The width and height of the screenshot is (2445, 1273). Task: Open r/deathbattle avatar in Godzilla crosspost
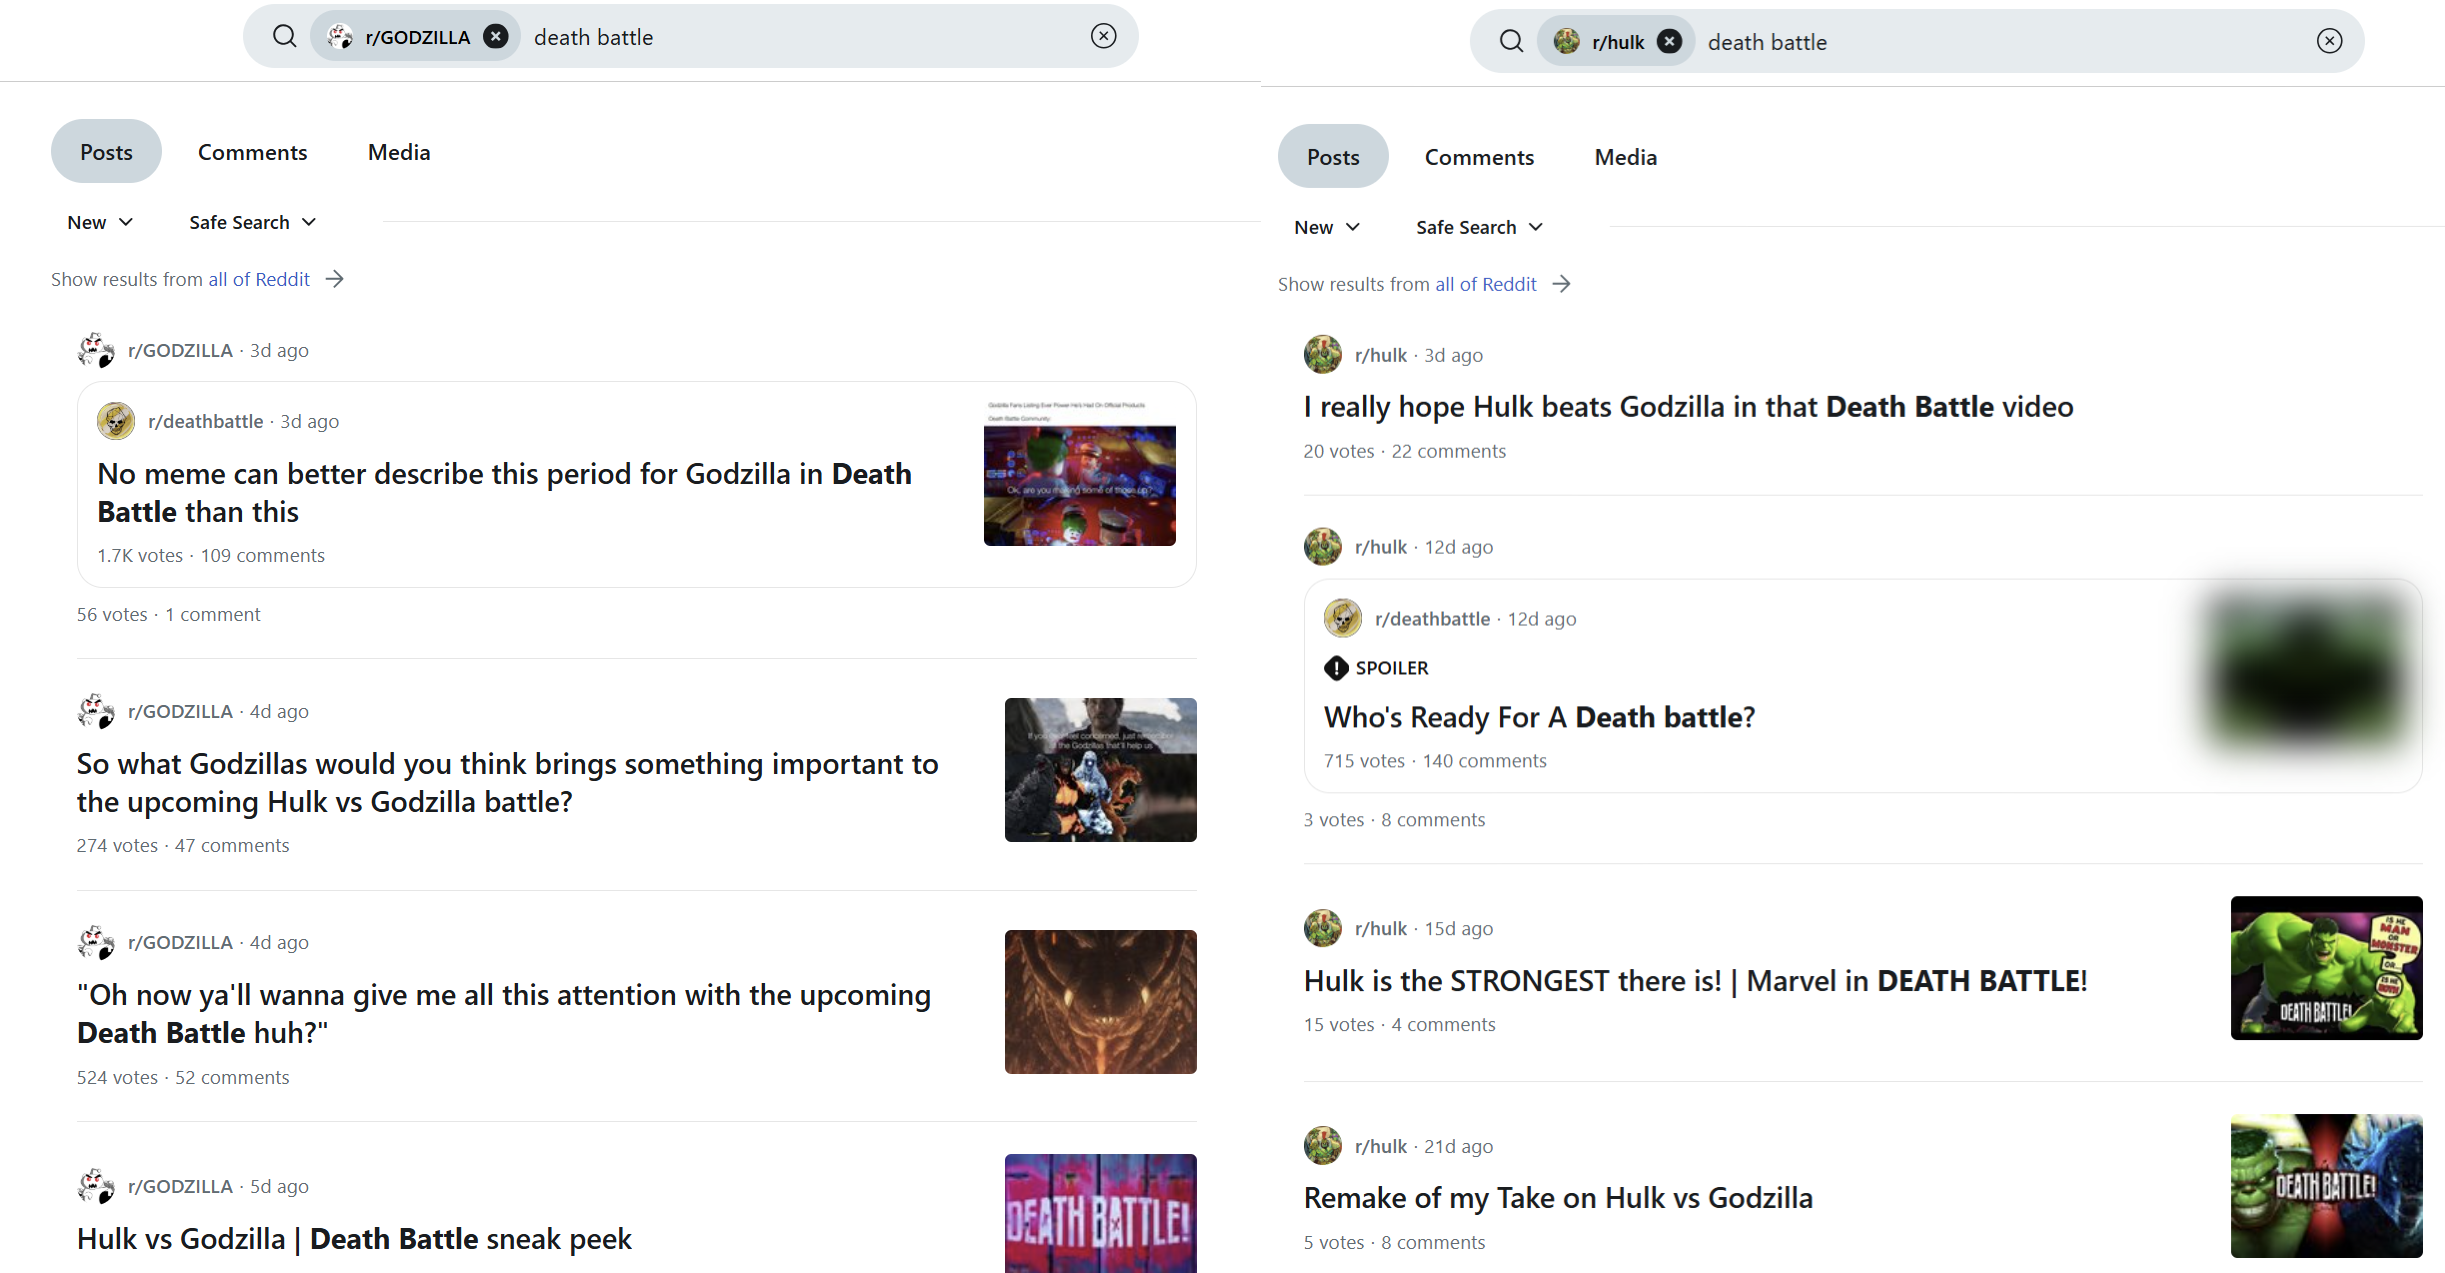pyautogui.click(x=116, y=421)
